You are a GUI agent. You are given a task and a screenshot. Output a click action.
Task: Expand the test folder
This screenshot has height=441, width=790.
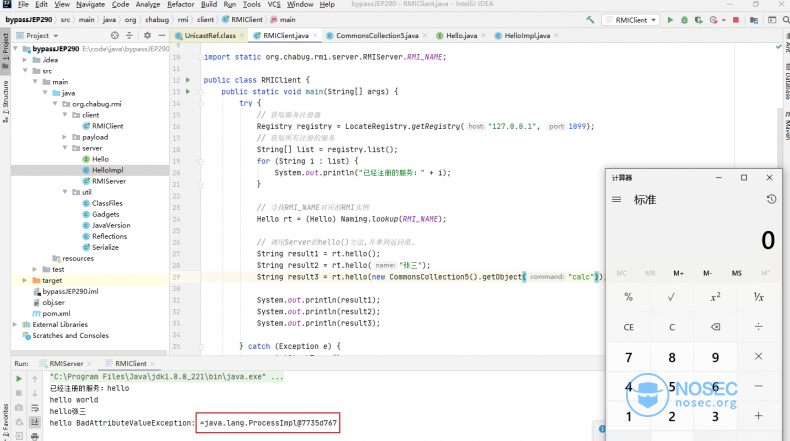click(x=35, y=269)
